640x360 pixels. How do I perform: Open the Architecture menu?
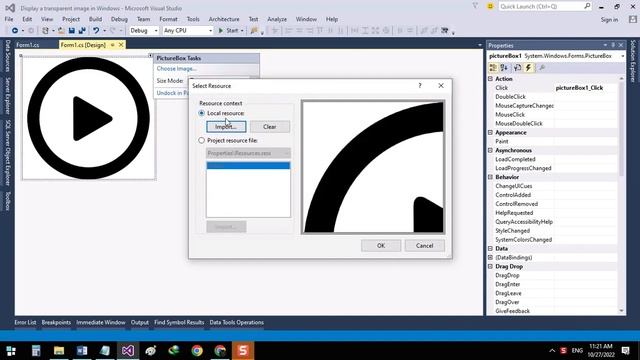(x=224, y=19)
